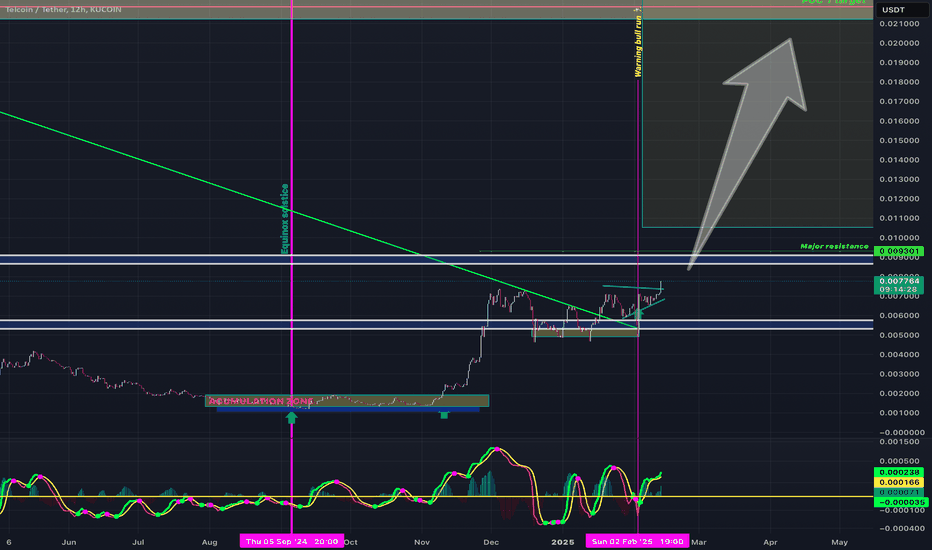
Task: Select the green target box above 0.010500
Action: click(x=757, y=123)
